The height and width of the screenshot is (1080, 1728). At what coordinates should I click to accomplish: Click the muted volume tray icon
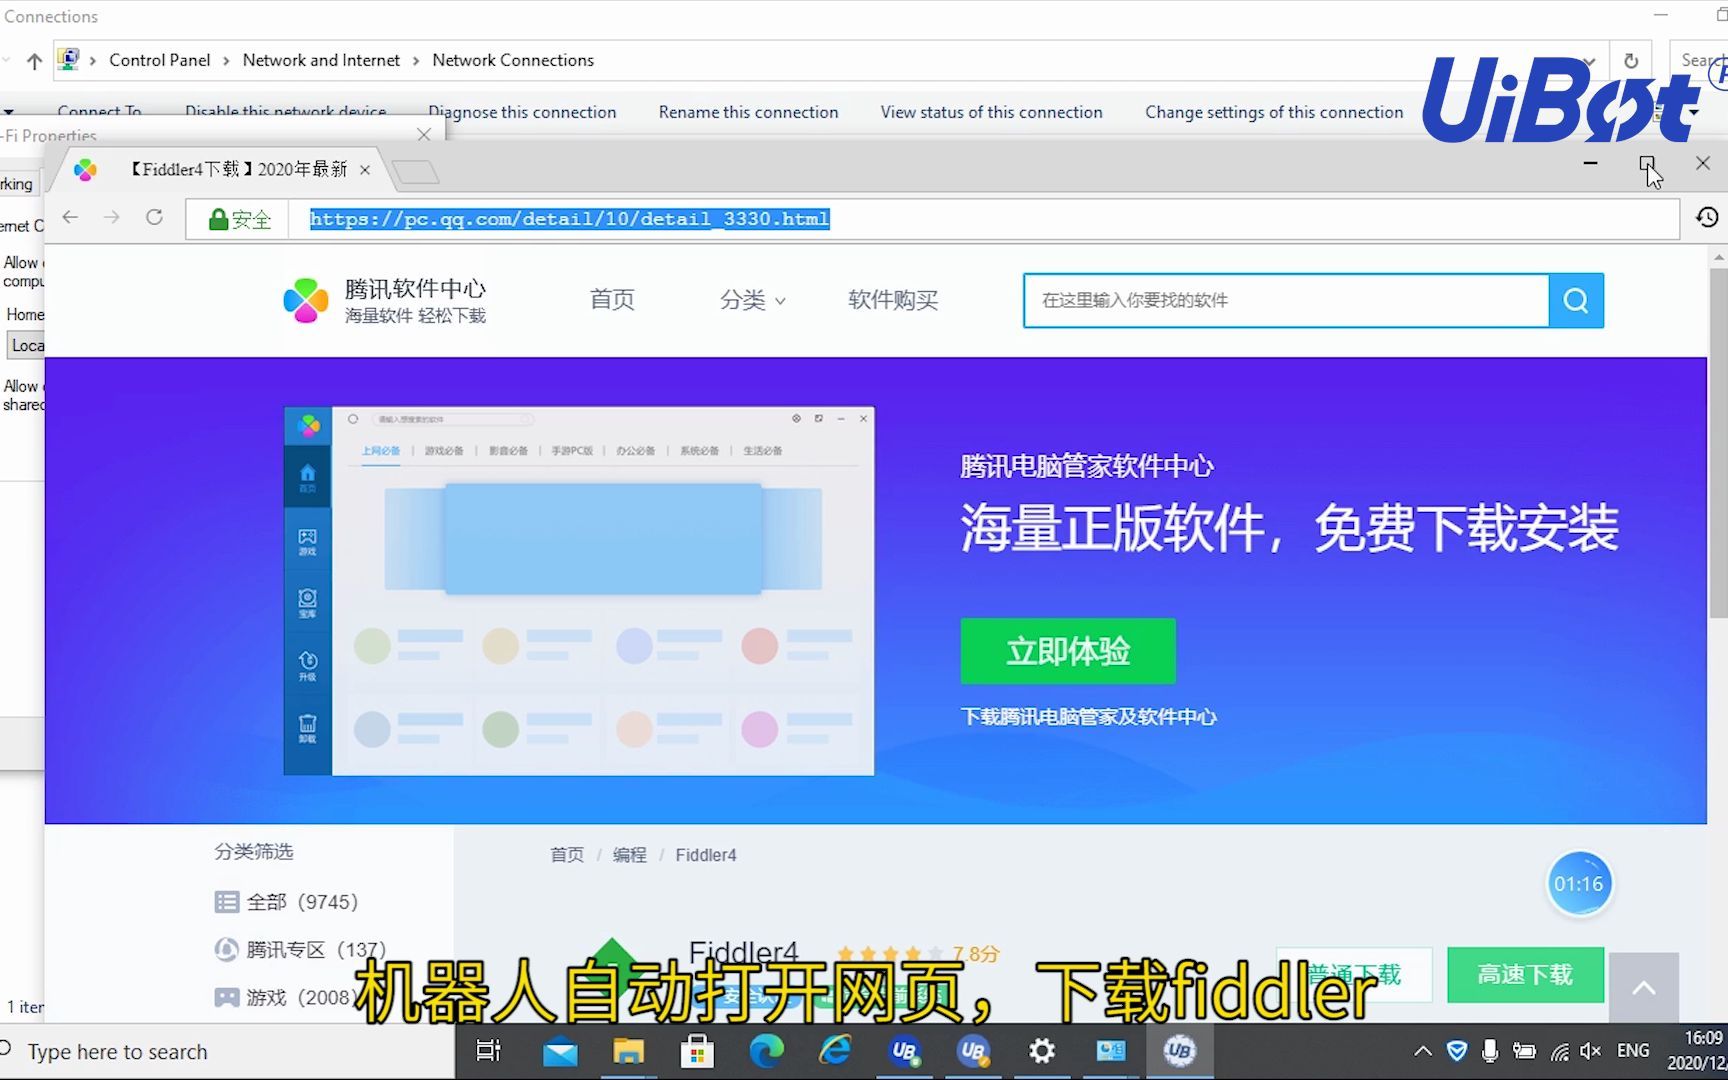1591,1051
